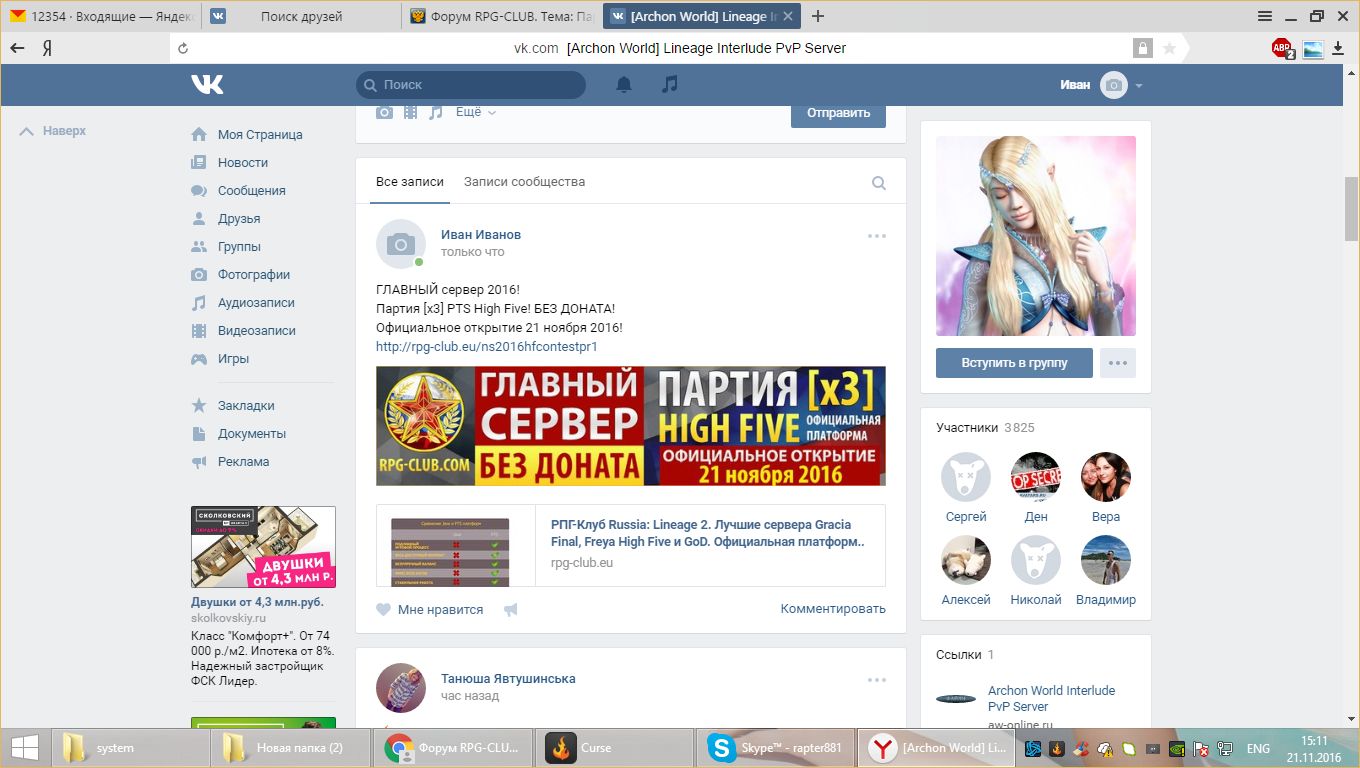1360x768 pixels.
Task: Open member Вера's avatar
Action: (x=1106, y=477)
